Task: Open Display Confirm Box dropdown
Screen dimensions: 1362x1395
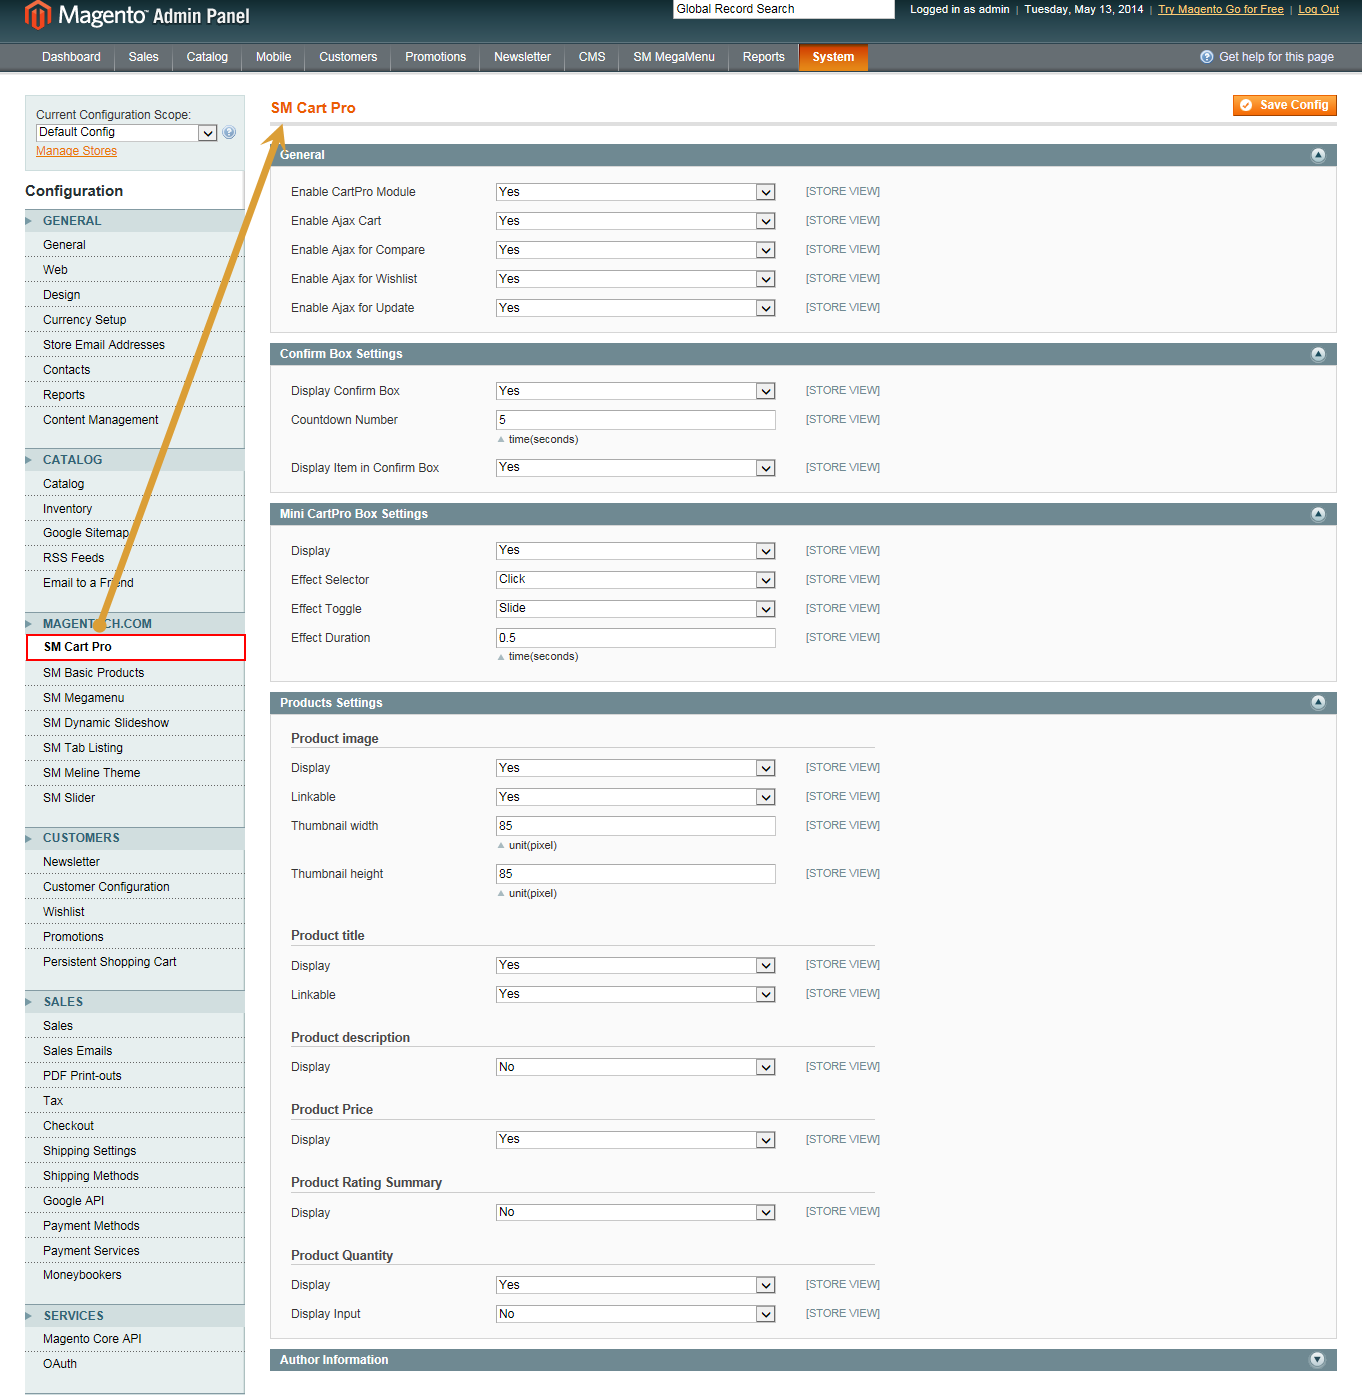Action: pyautogui.click(x=636, y=391)
